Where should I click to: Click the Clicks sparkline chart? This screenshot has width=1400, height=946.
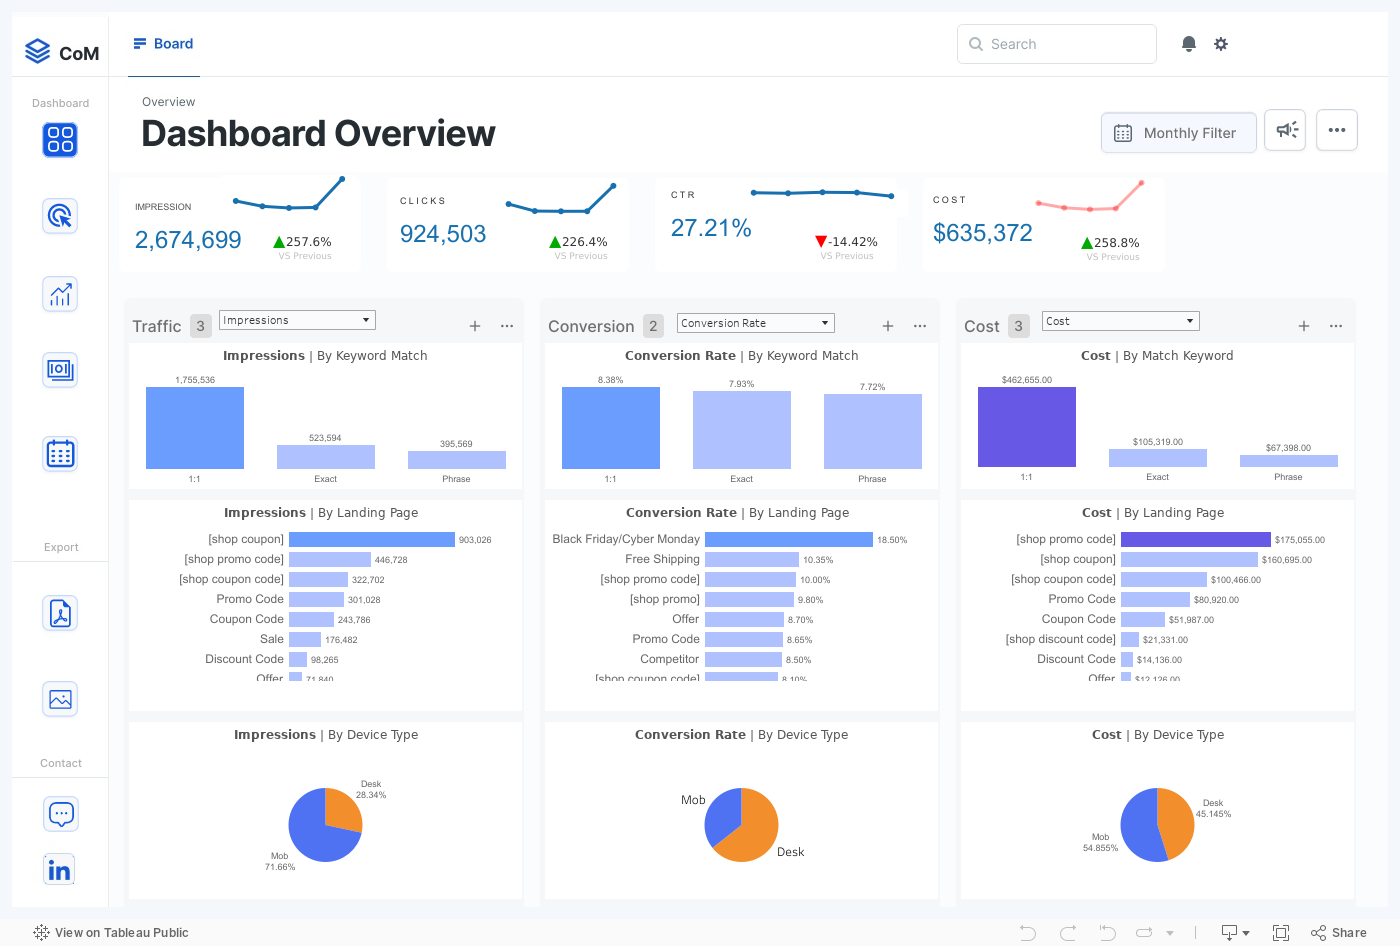561,199
